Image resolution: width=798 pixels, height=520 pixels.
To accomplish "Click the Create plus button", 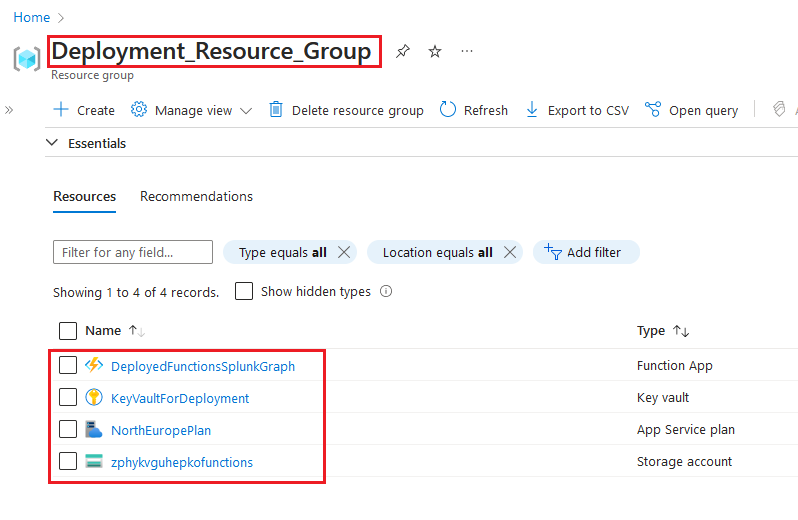I will 84,110.
